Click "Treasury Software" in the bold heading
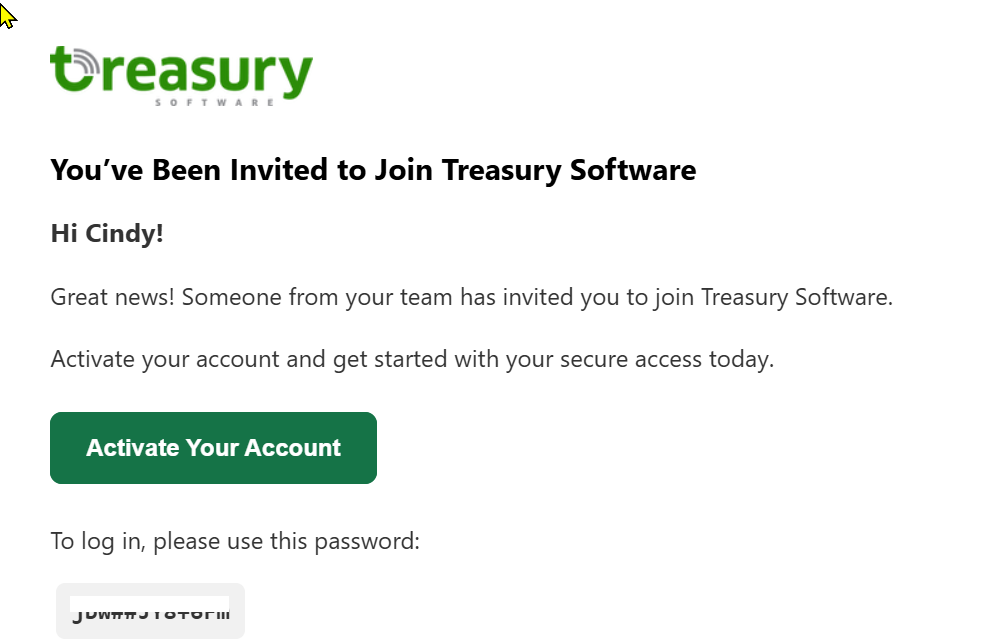Screen dimensions: 990x640 (568, 170)
